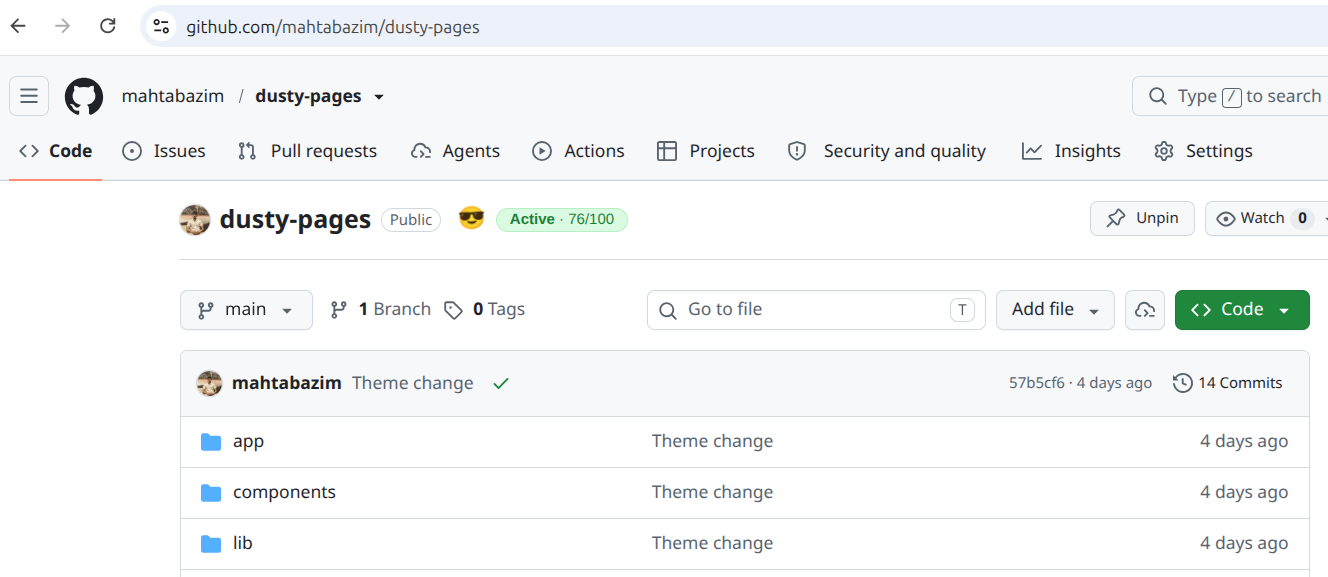1328x577 pixels.
Task: Open the latest Theme change commit message
Action: [413, 383]
